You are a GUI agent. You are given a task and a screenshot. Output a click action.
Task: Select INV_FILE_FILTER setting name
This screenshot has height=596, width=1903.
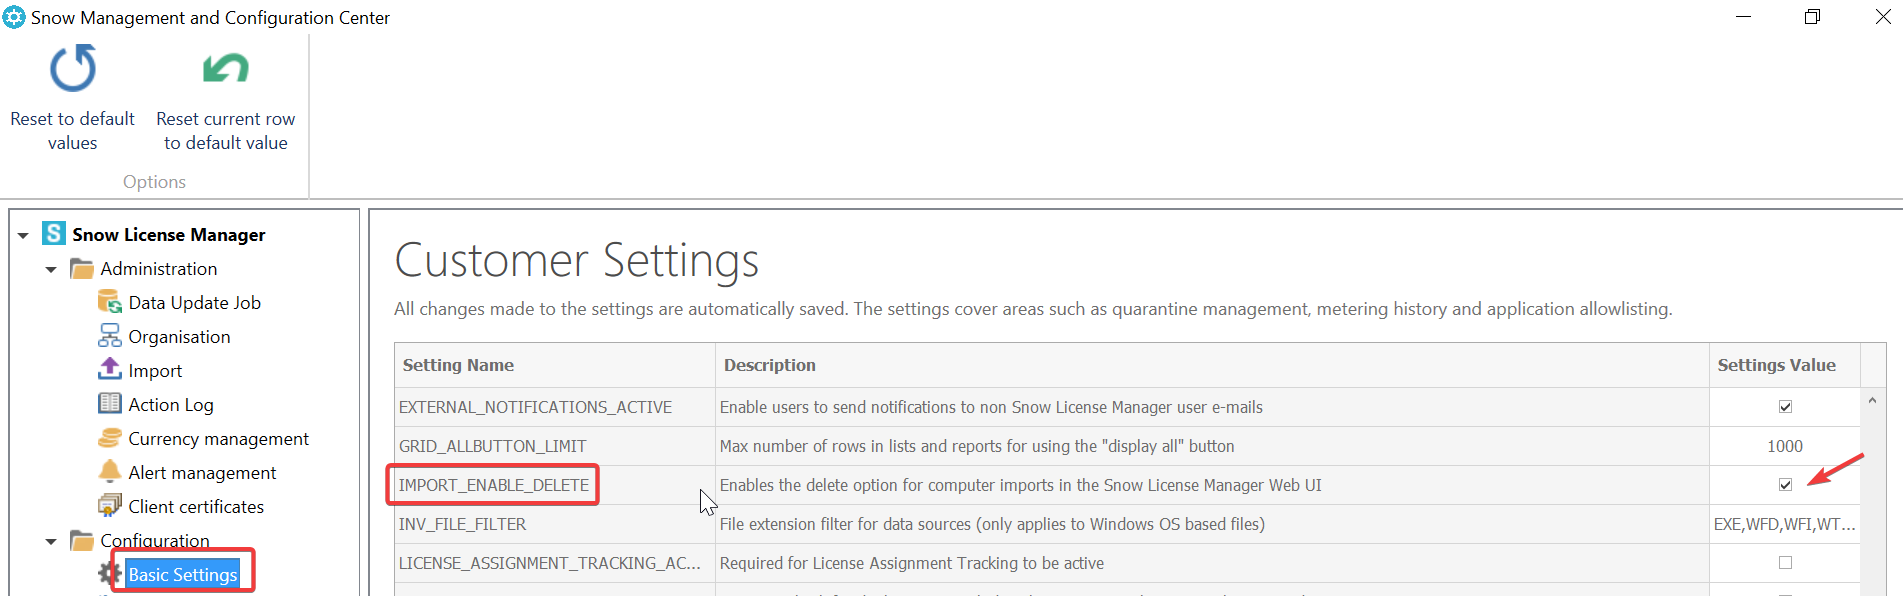pos(462,524)
